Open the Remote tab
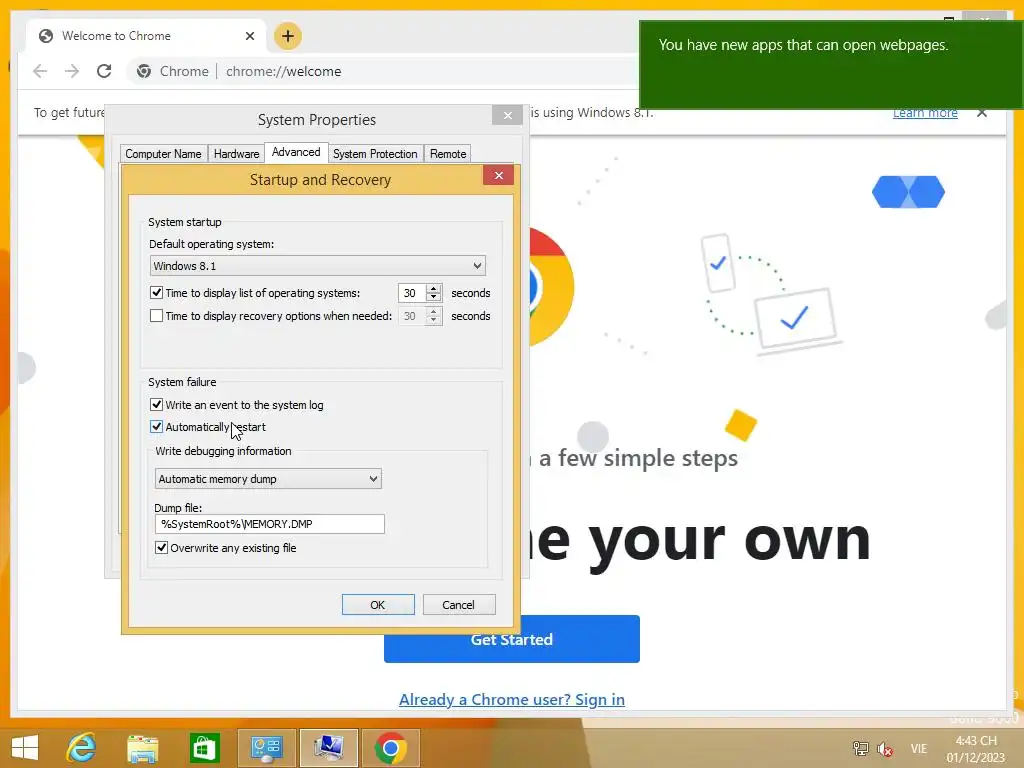 (x=448, y=153)
